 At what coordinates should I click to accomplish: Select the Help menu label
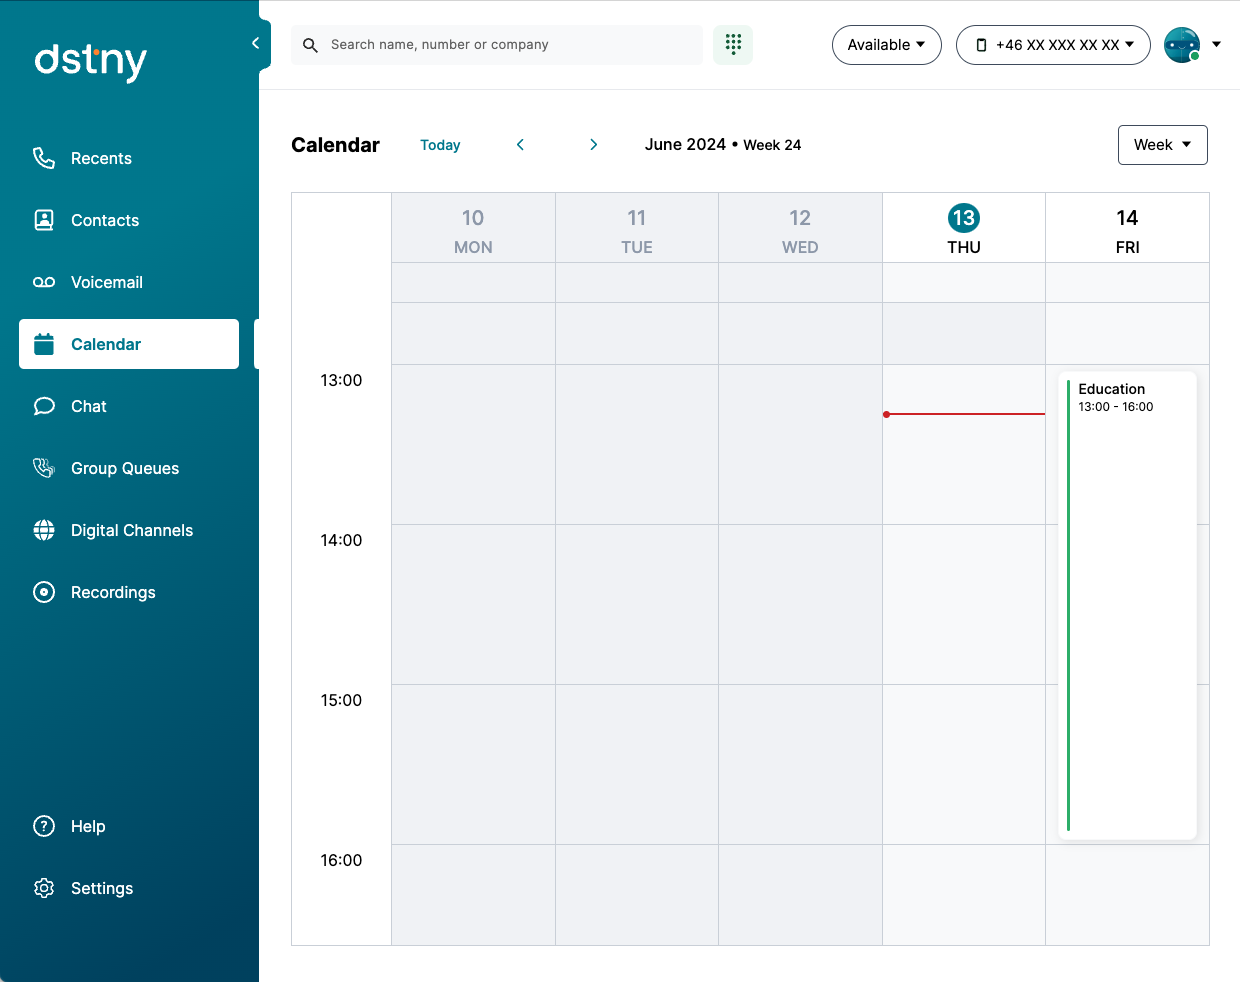pyautogui.click(x=88, y=826)
